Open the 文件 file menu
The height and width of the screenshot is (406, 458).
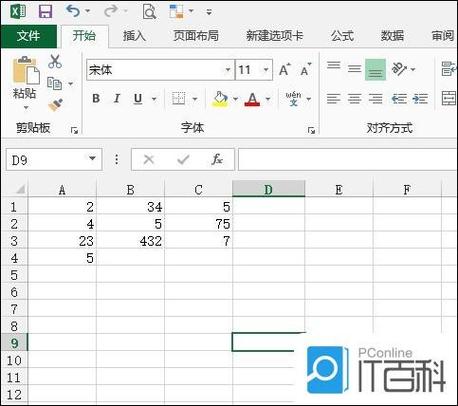coord(29,36)
